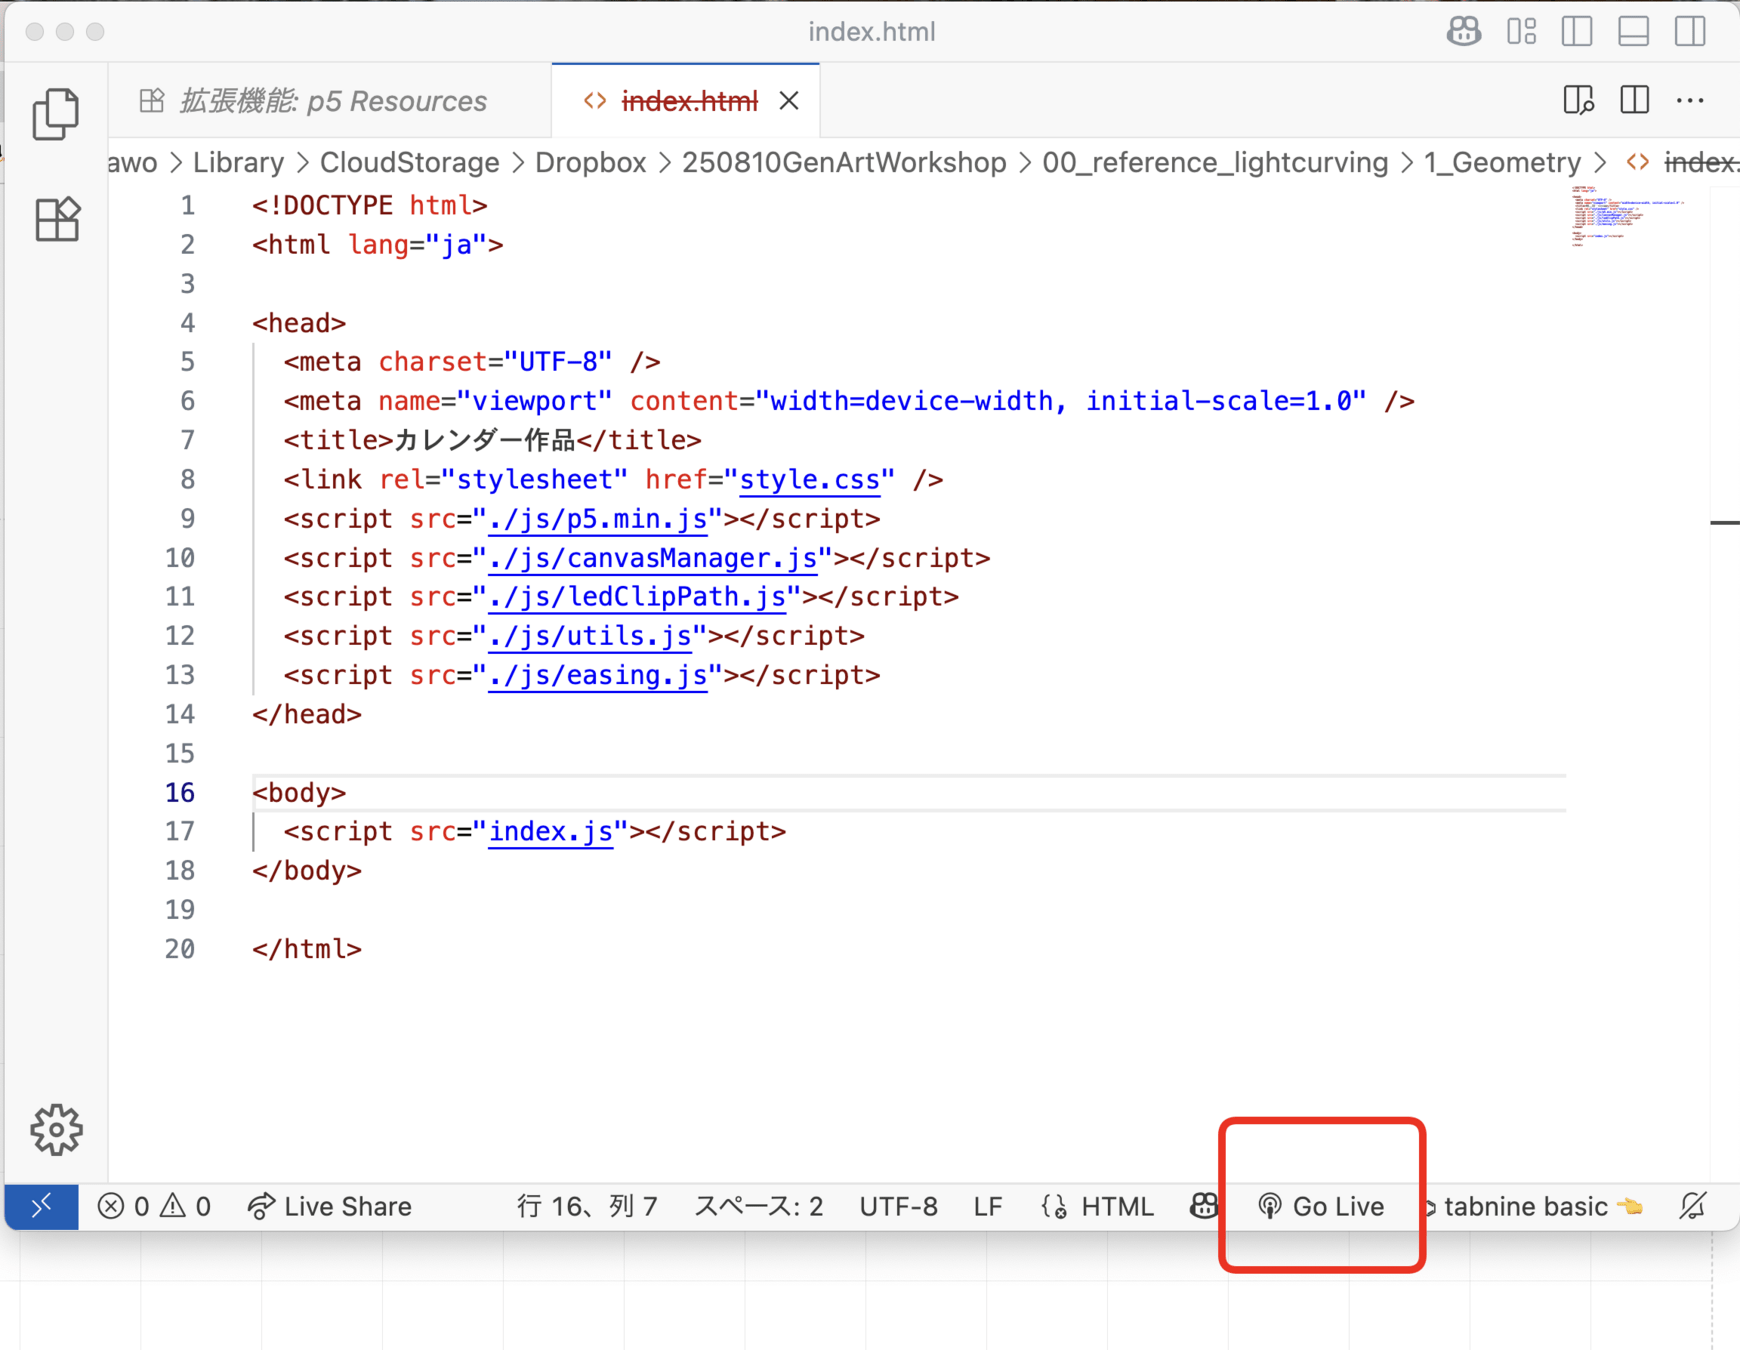Open preview to the side icon
Image resolution: width=1740 pixels, height=1350 pixels.
[1578, 100]
